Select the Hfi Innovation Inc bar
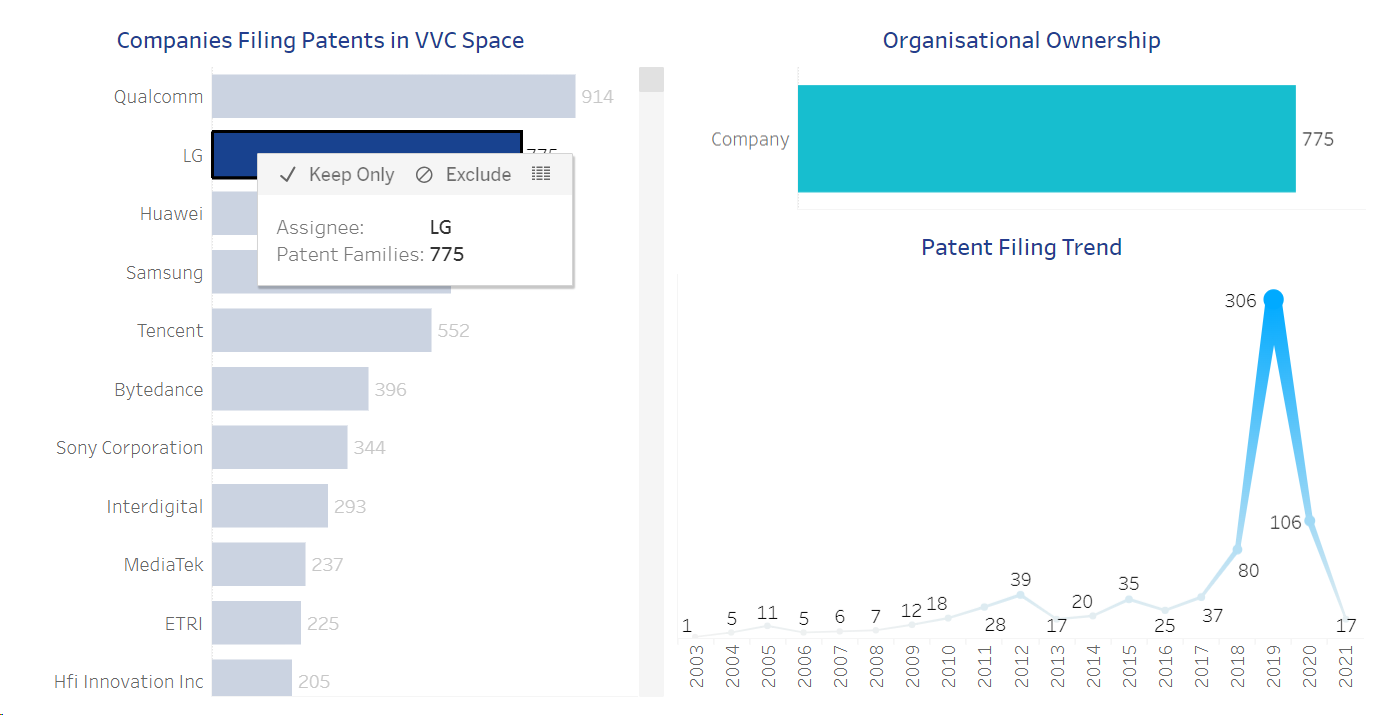 point(252,680)
